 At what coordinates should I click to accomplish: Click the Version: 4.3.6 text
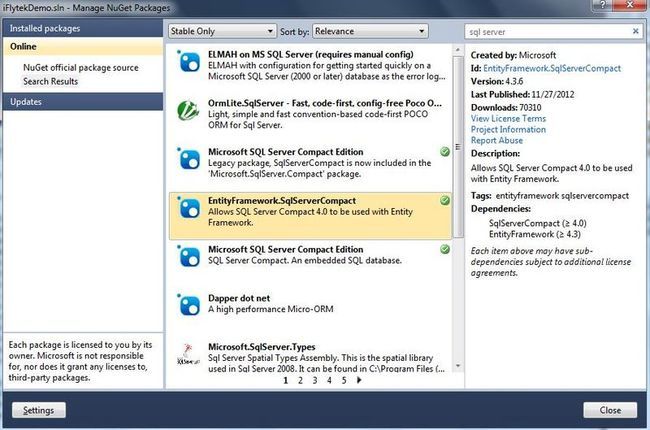pos(497,81)
